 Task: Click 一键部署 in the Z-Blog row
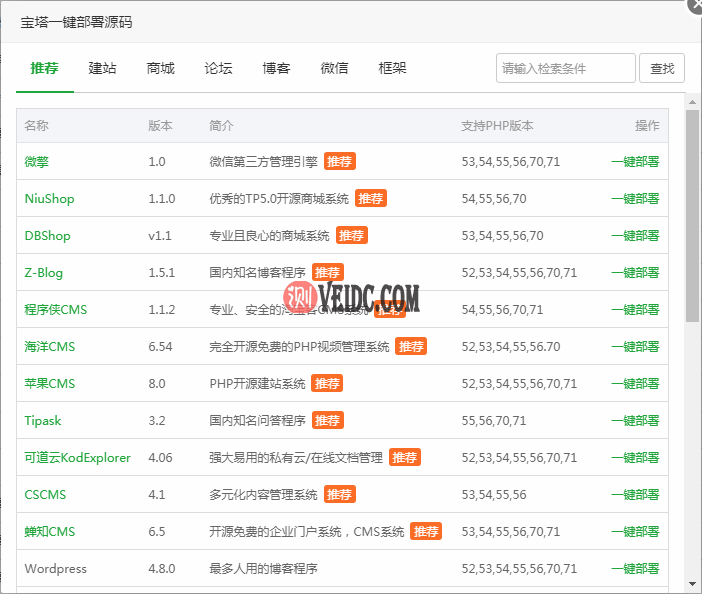(635, 272)
